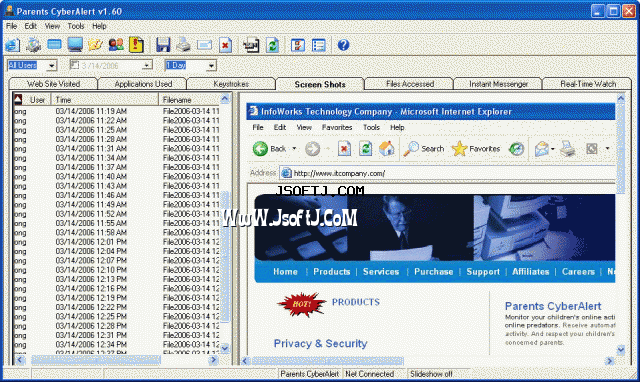The height and width of the screenshot is (382, 640).
Task: Sort by the User column header
Action: [37, 100]
